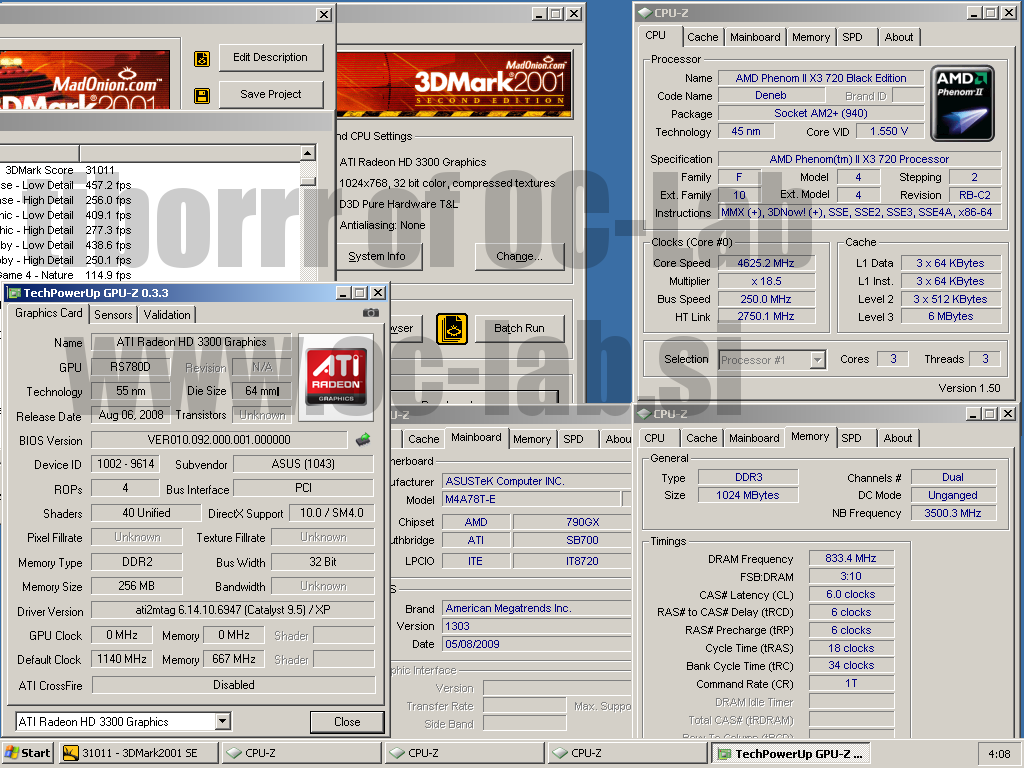Click the HT Link 2750.1 MHz value
The height and width of the screenshot is (768, 1024).
[766, 317]
